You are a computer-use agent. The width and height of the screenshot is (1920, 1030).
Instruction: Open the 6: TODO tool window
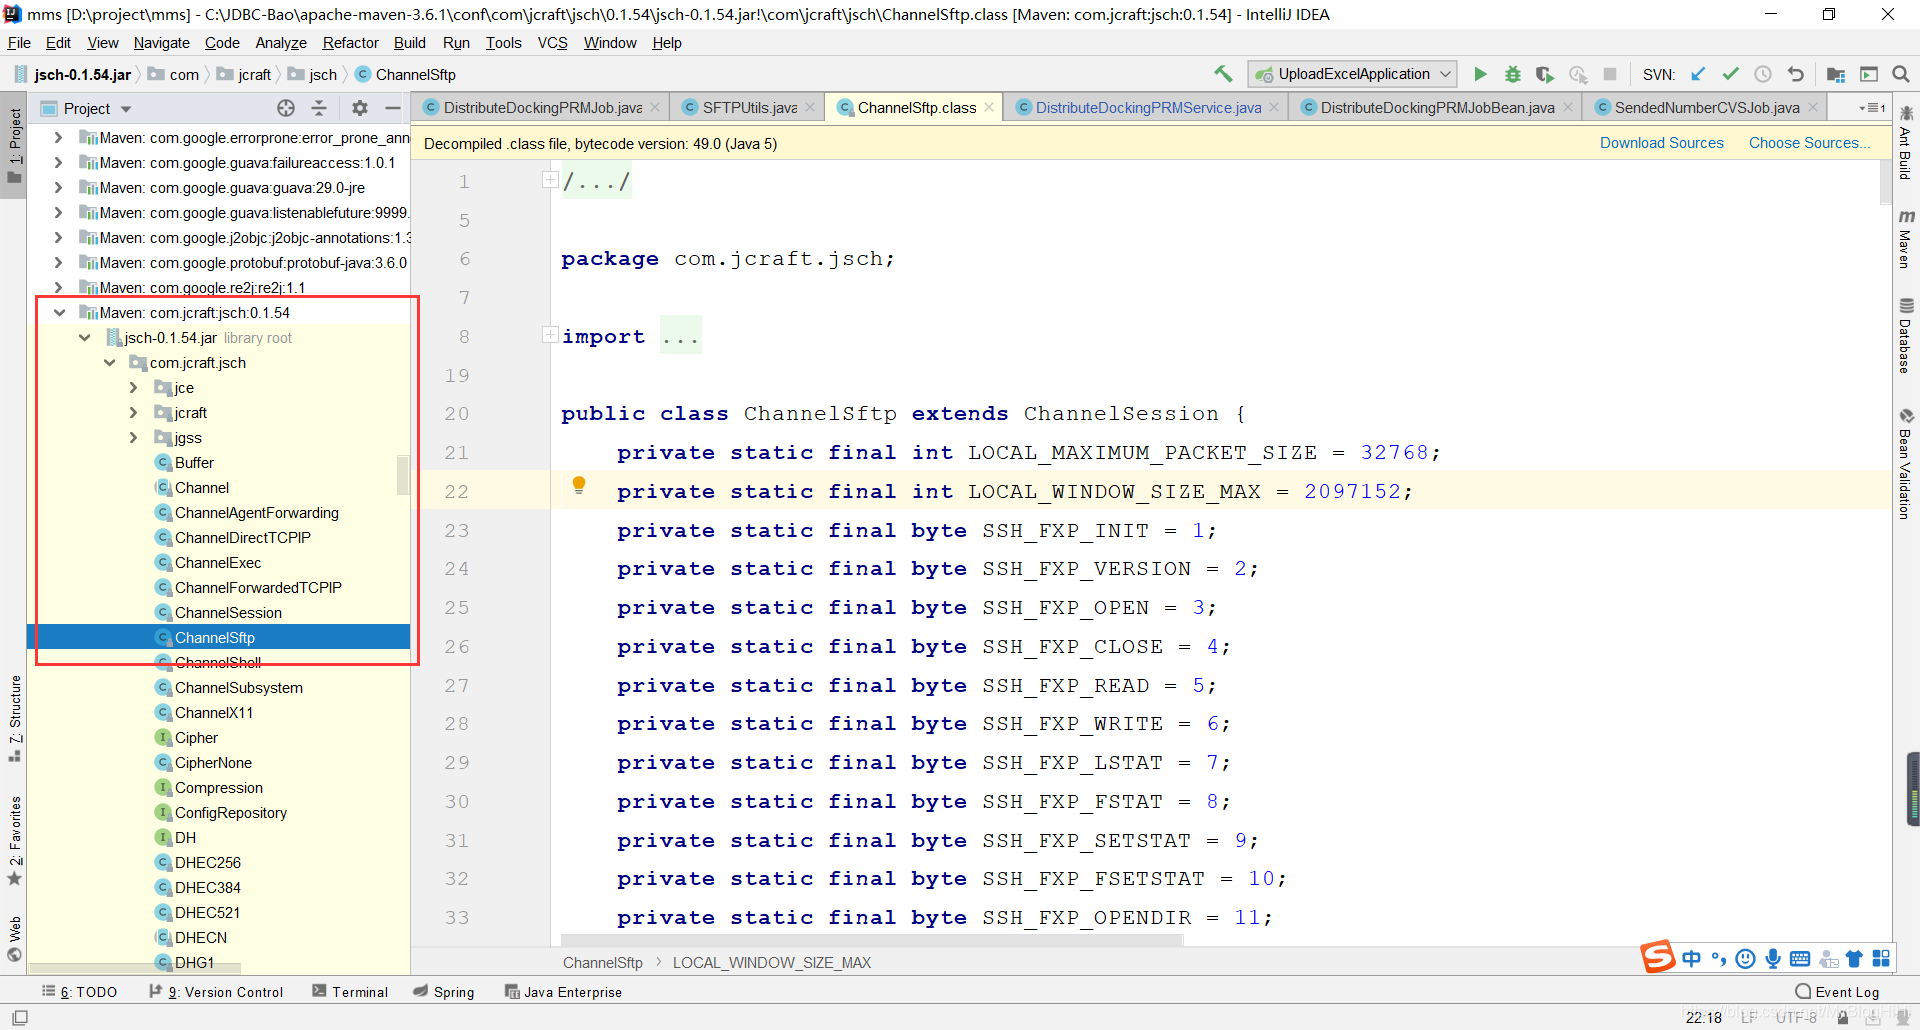(x=79, y=992)
